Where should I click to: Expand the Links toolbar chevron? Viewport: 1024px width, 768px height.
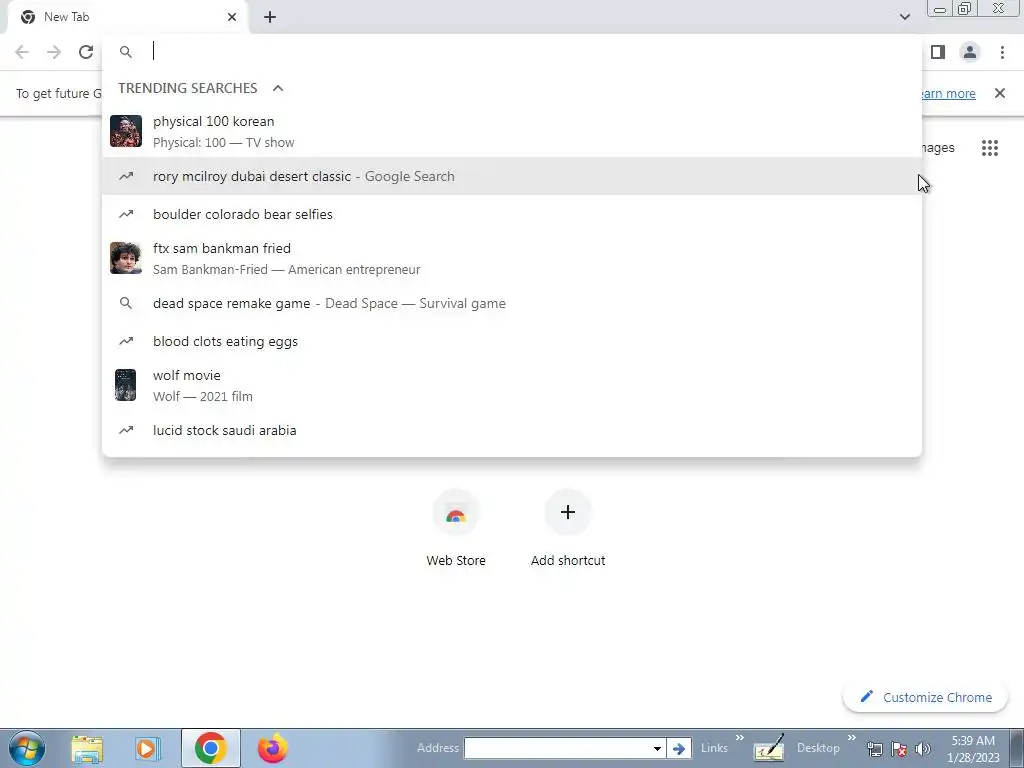click(x=740, y=738)
